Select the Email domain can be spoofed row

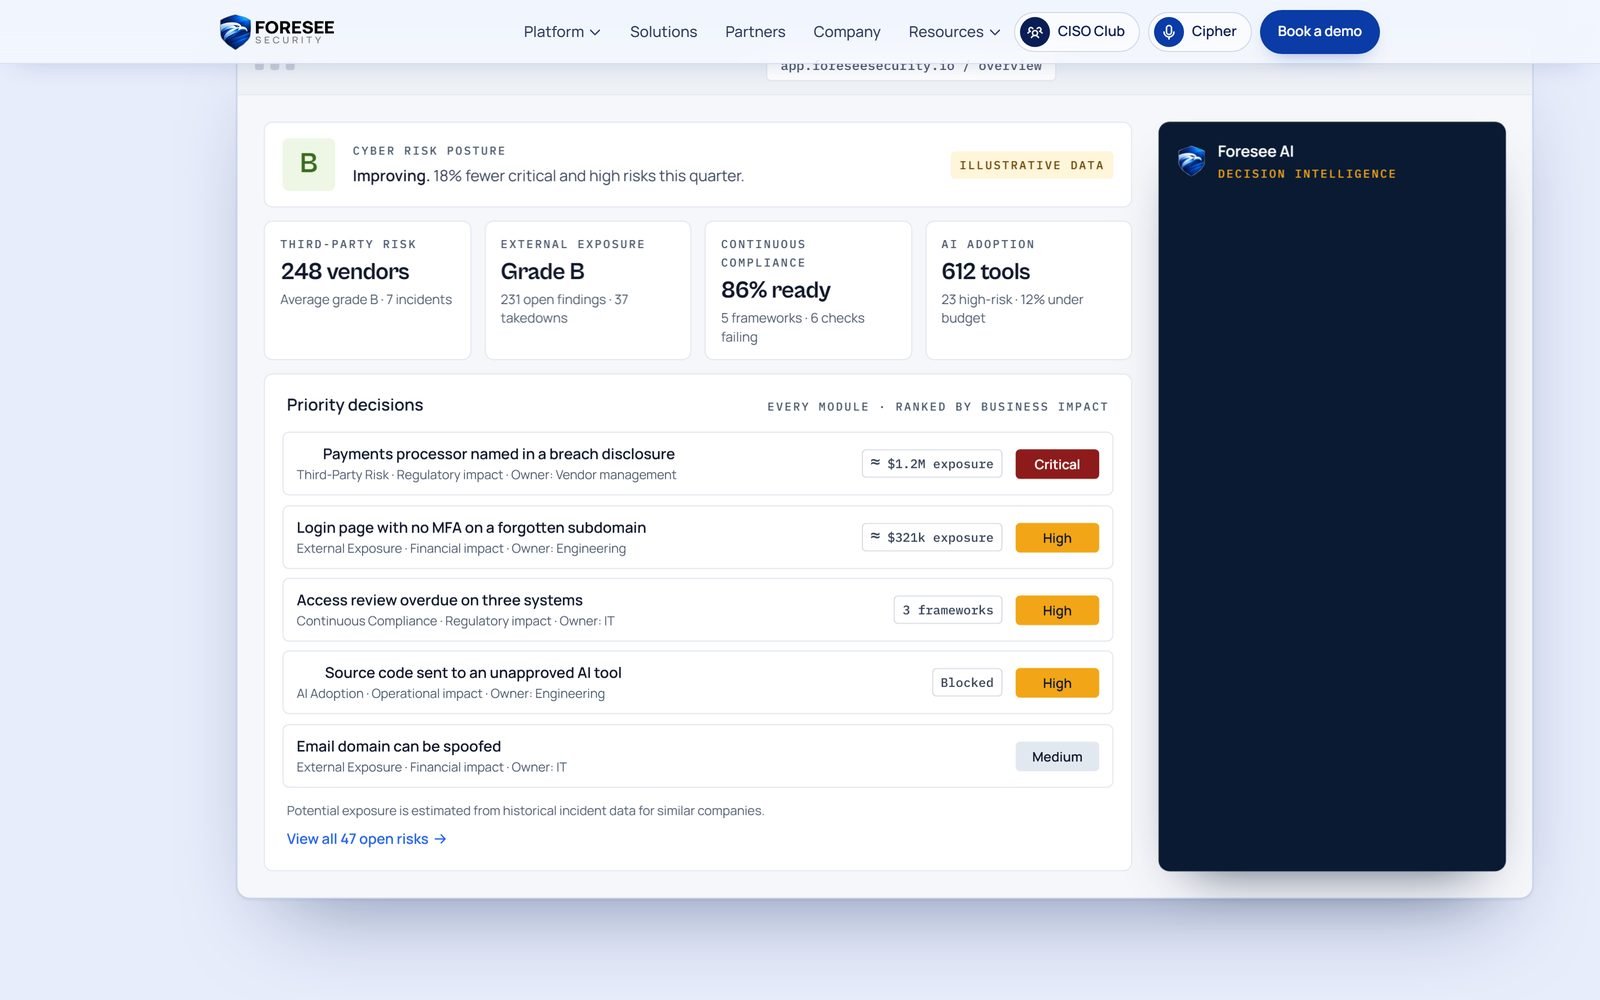point(697,756)
